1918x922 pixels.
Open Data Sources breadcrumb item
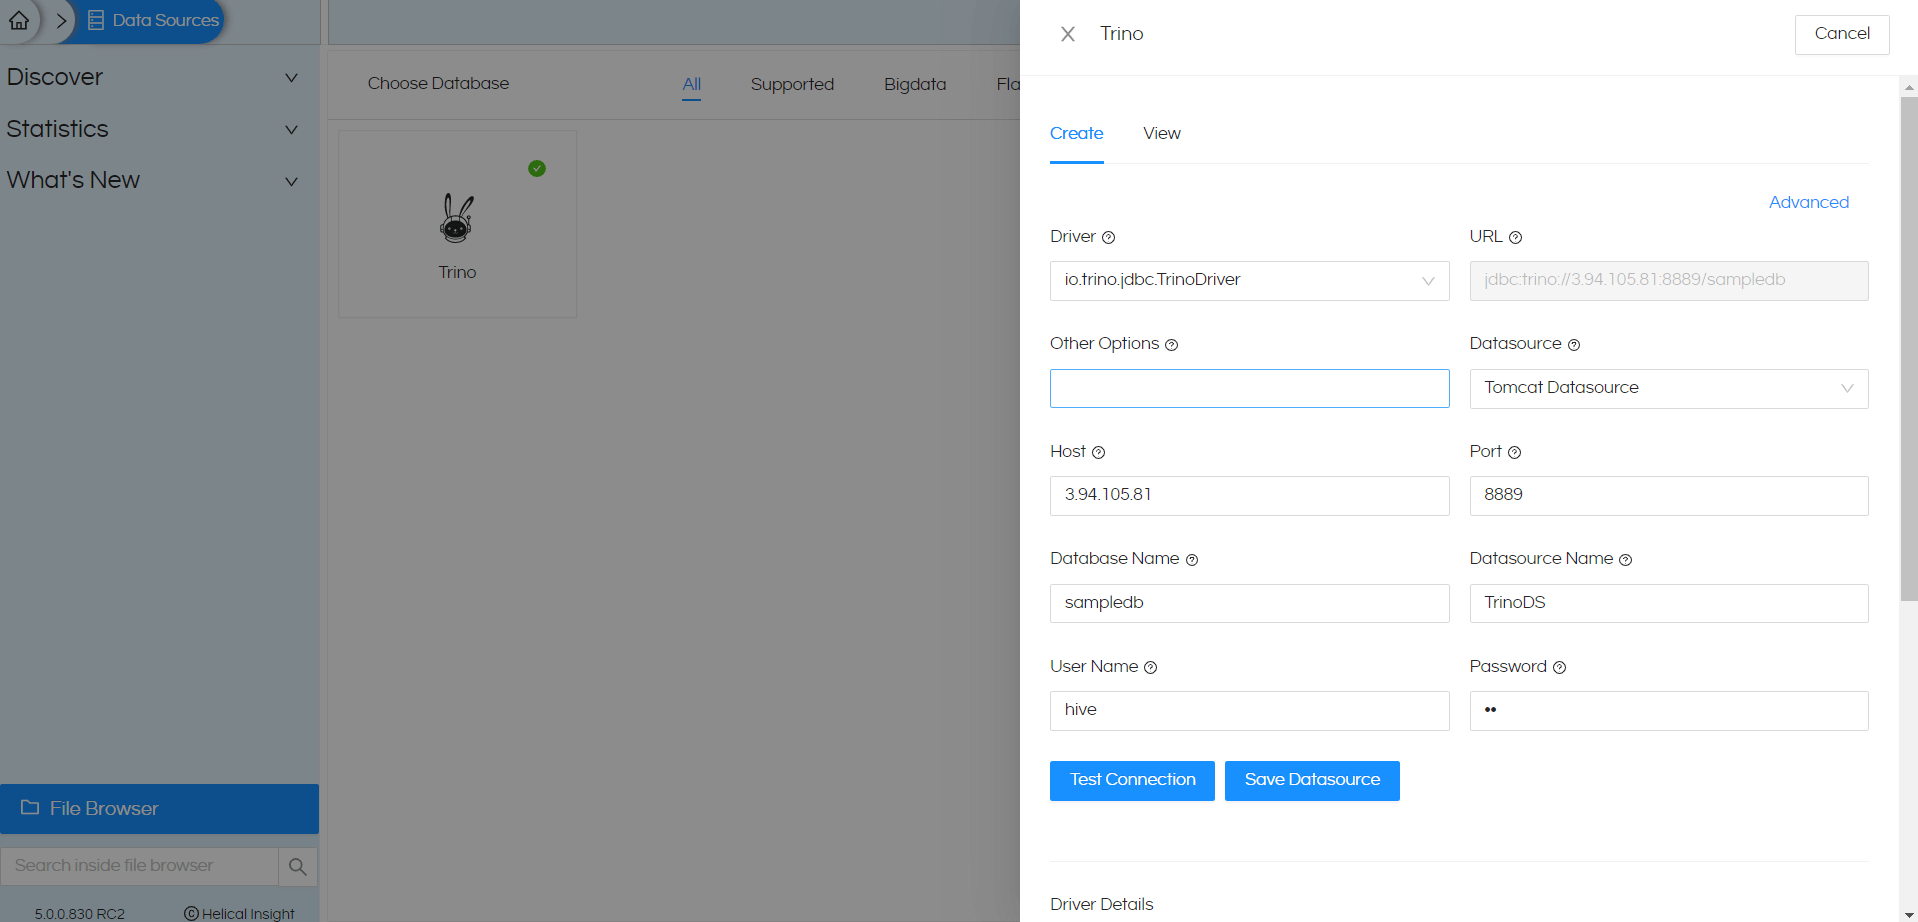pos(154,20)
